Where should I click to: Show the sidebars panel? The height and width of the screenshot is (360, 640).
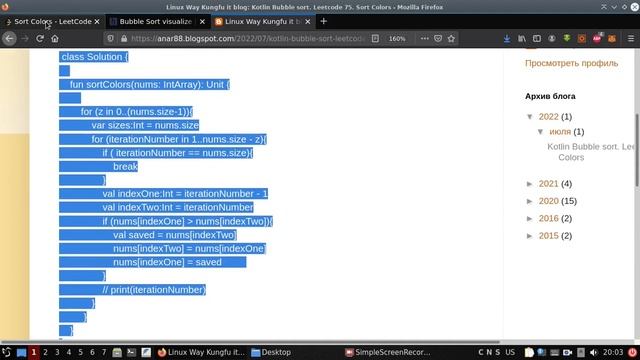coord(537,38)
